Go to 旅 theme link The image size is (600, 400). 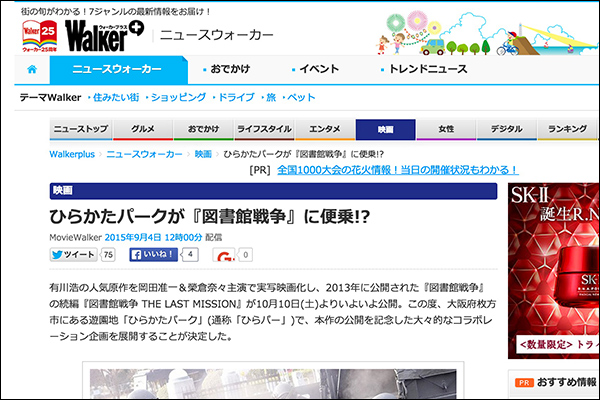point(269,98)
